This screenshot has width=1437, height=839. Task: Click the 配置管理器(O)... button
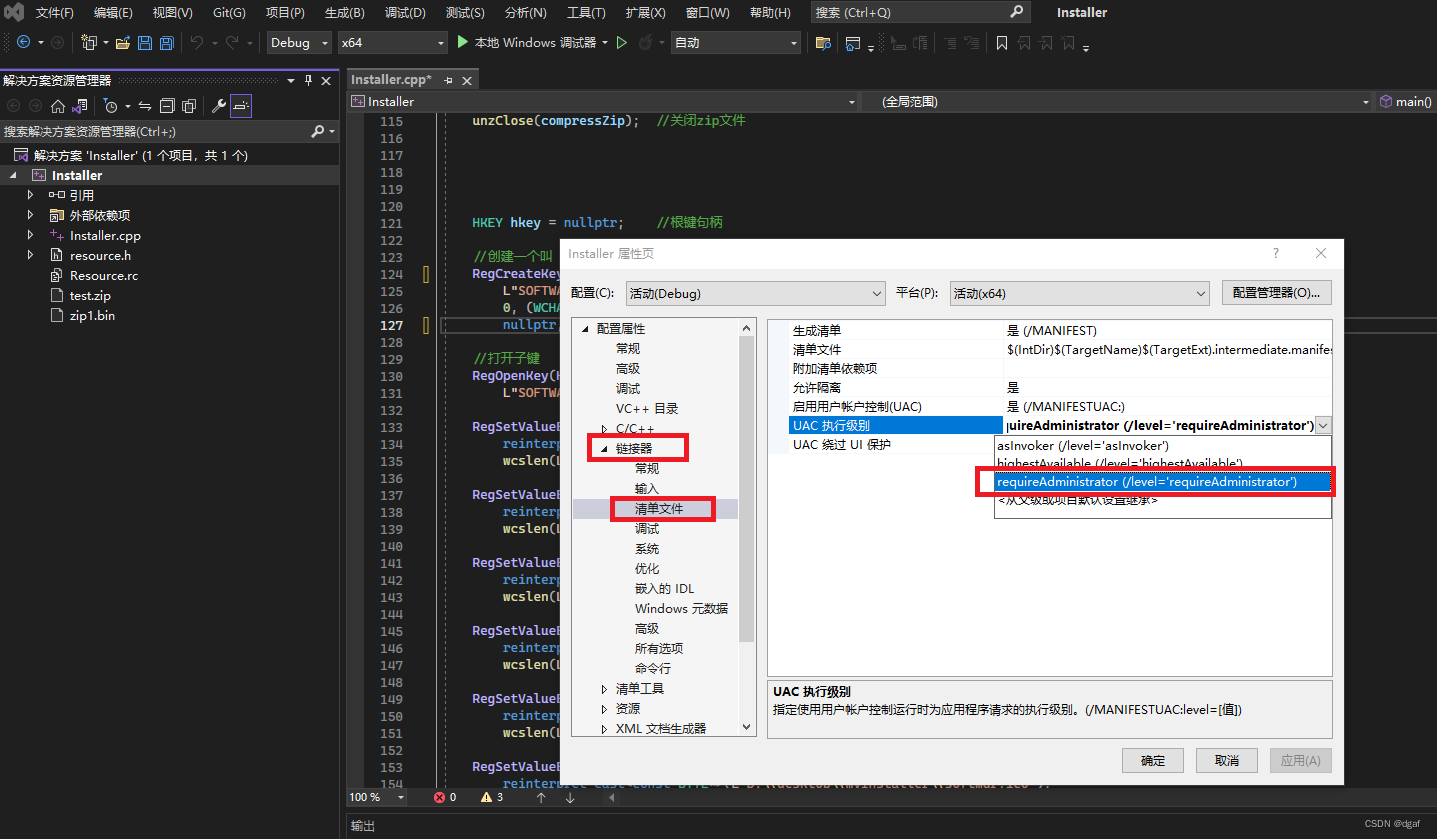1276,293
